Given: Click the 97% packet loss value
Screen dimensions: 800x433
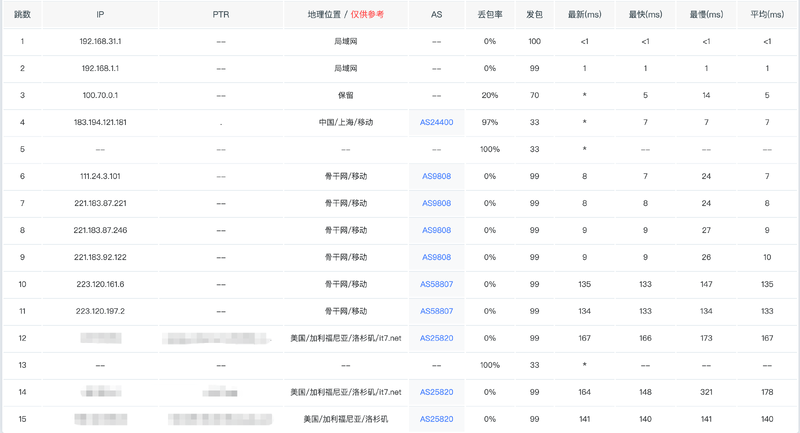Looking at the screenshot, I should pos(490,122).
